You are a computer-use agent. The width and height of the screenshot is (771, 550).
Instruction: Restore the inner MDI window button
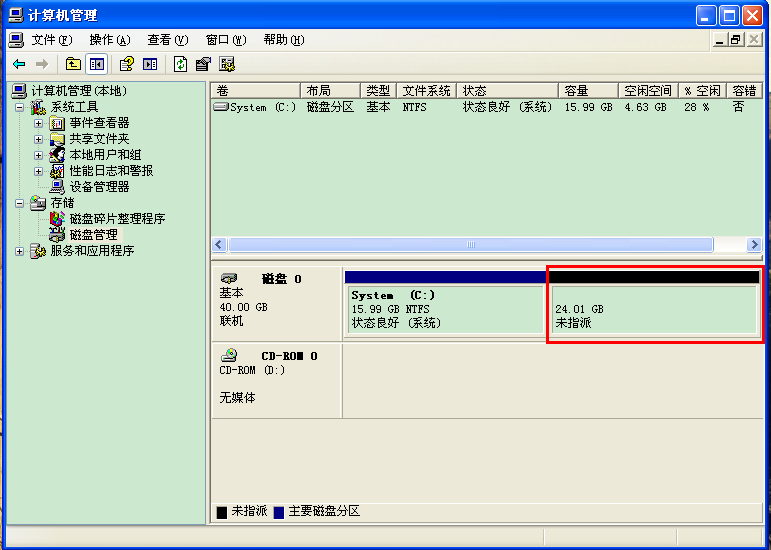(736, 40)
